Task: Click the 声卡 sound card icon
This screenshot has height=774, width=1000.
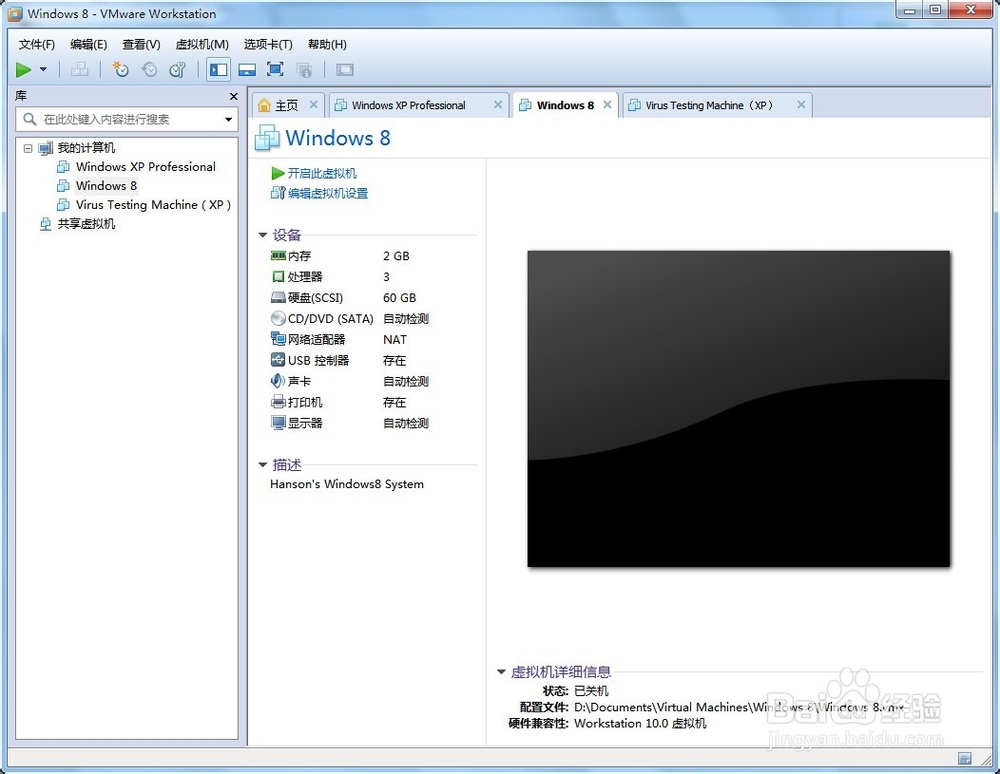Action: 278,381
